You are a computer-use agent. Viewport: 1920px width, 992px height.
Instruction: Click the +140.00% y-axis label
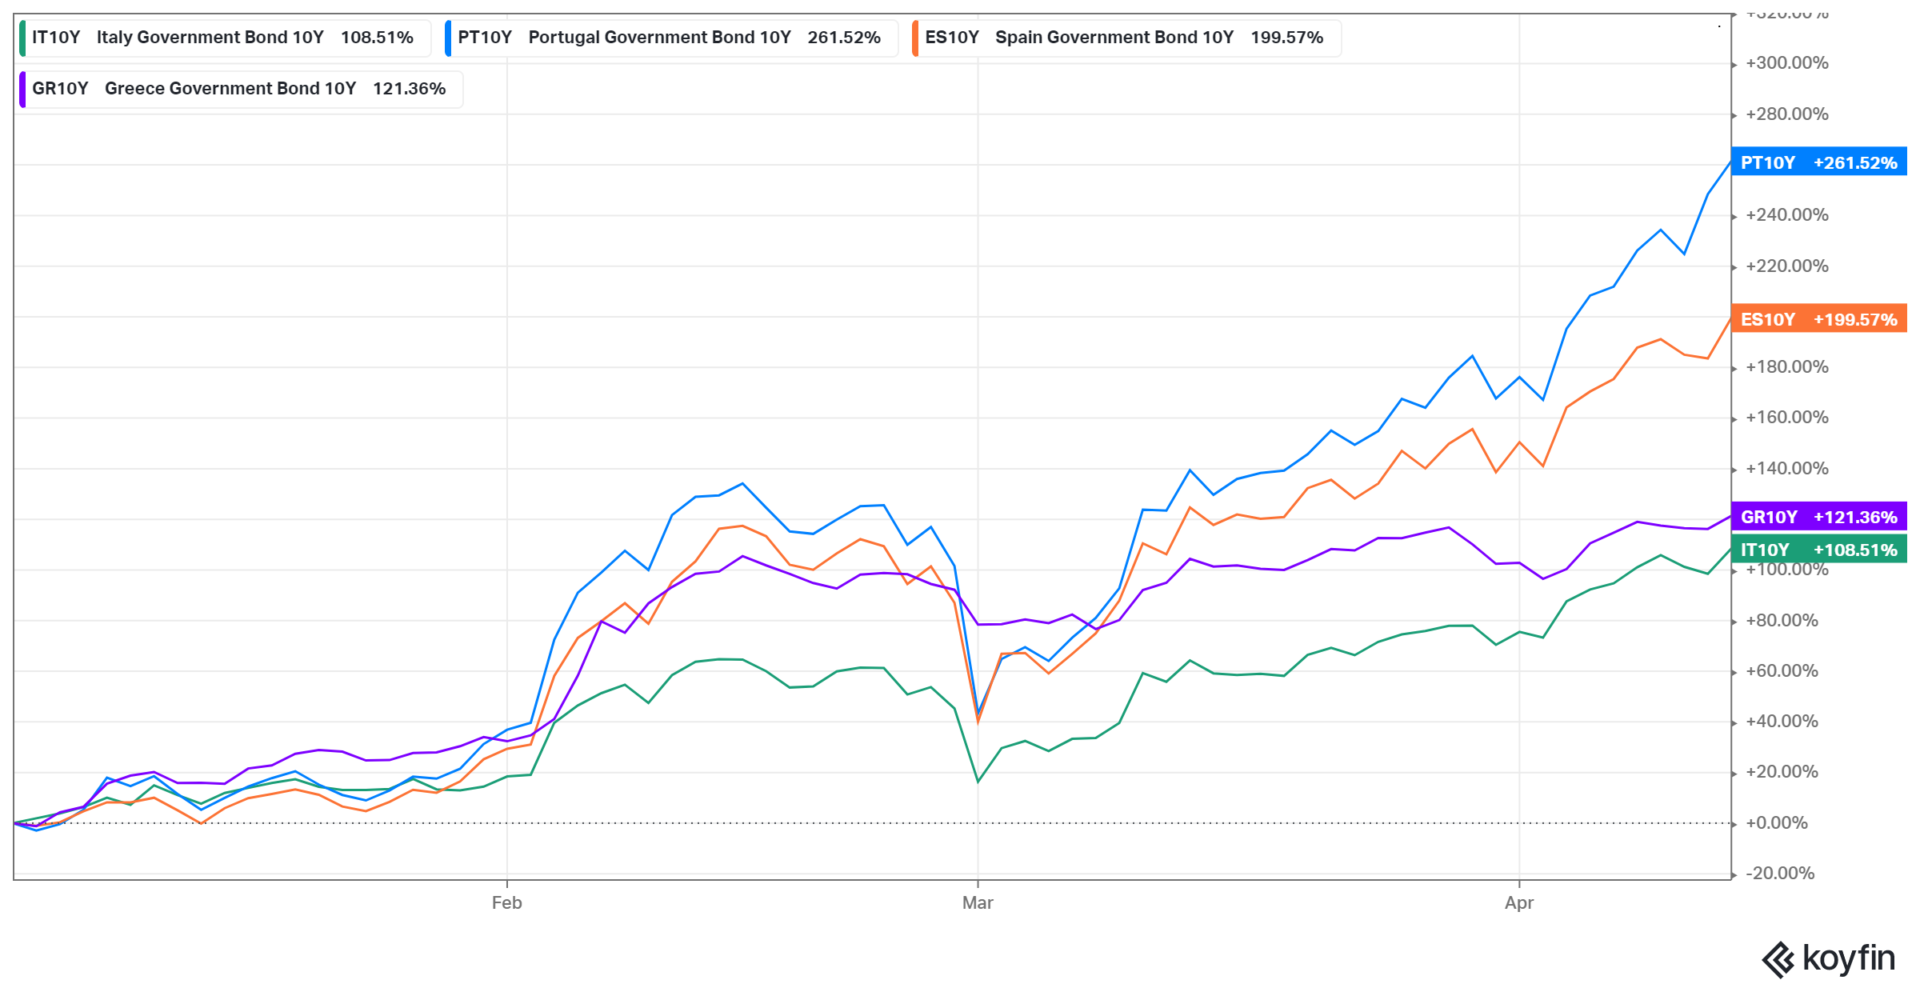click(1786, 468)
